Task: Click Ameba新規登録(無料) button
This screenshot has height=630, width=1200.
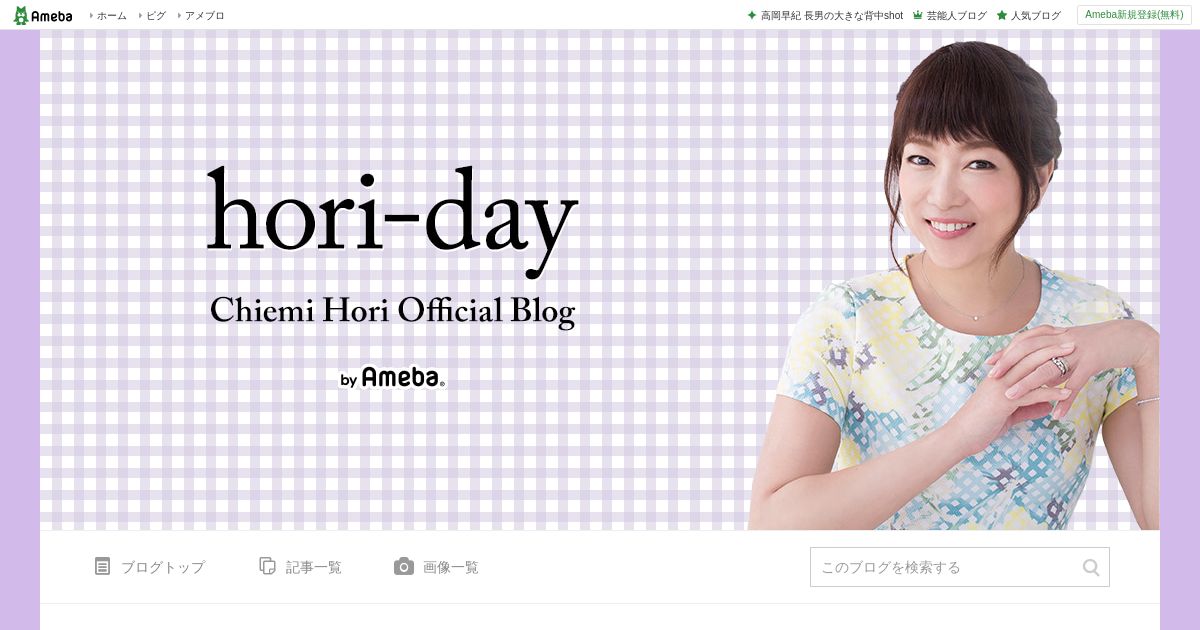Action: point(1134,15)
